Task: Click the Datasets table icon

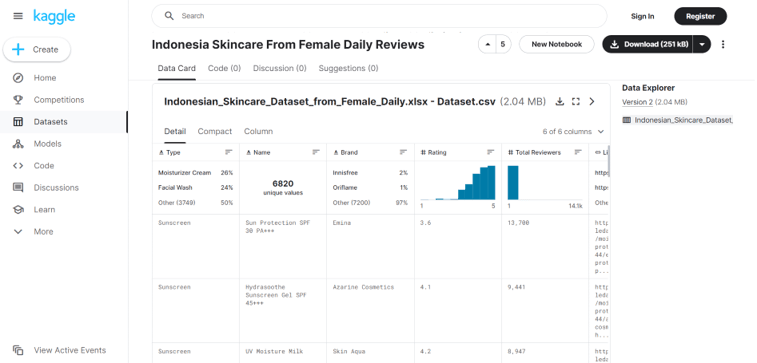Action: [x=18, y=122]
